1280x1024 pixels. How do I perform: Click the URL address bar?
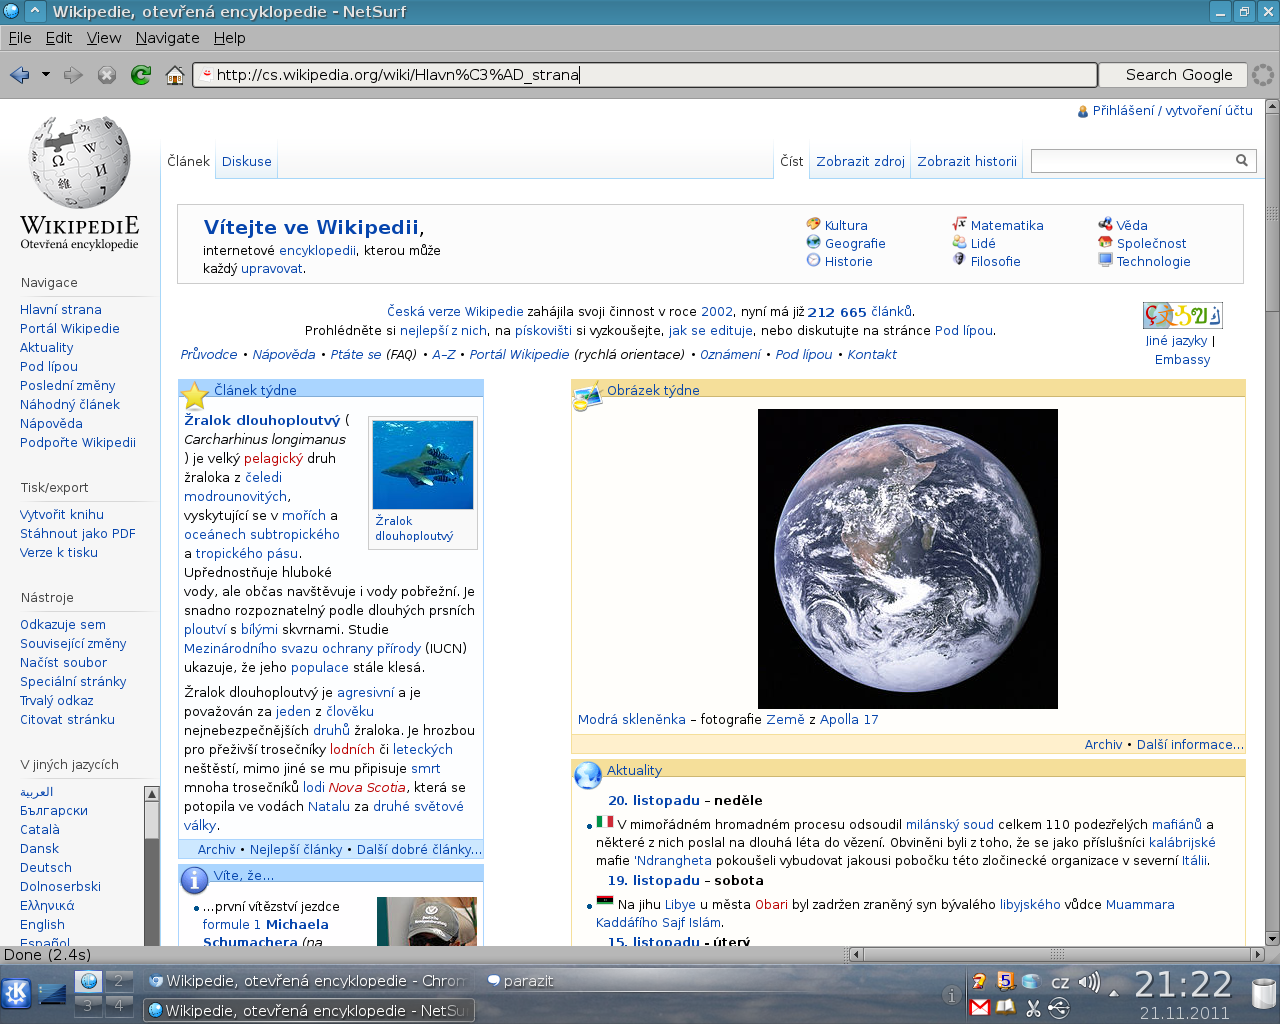pos(645,75)
